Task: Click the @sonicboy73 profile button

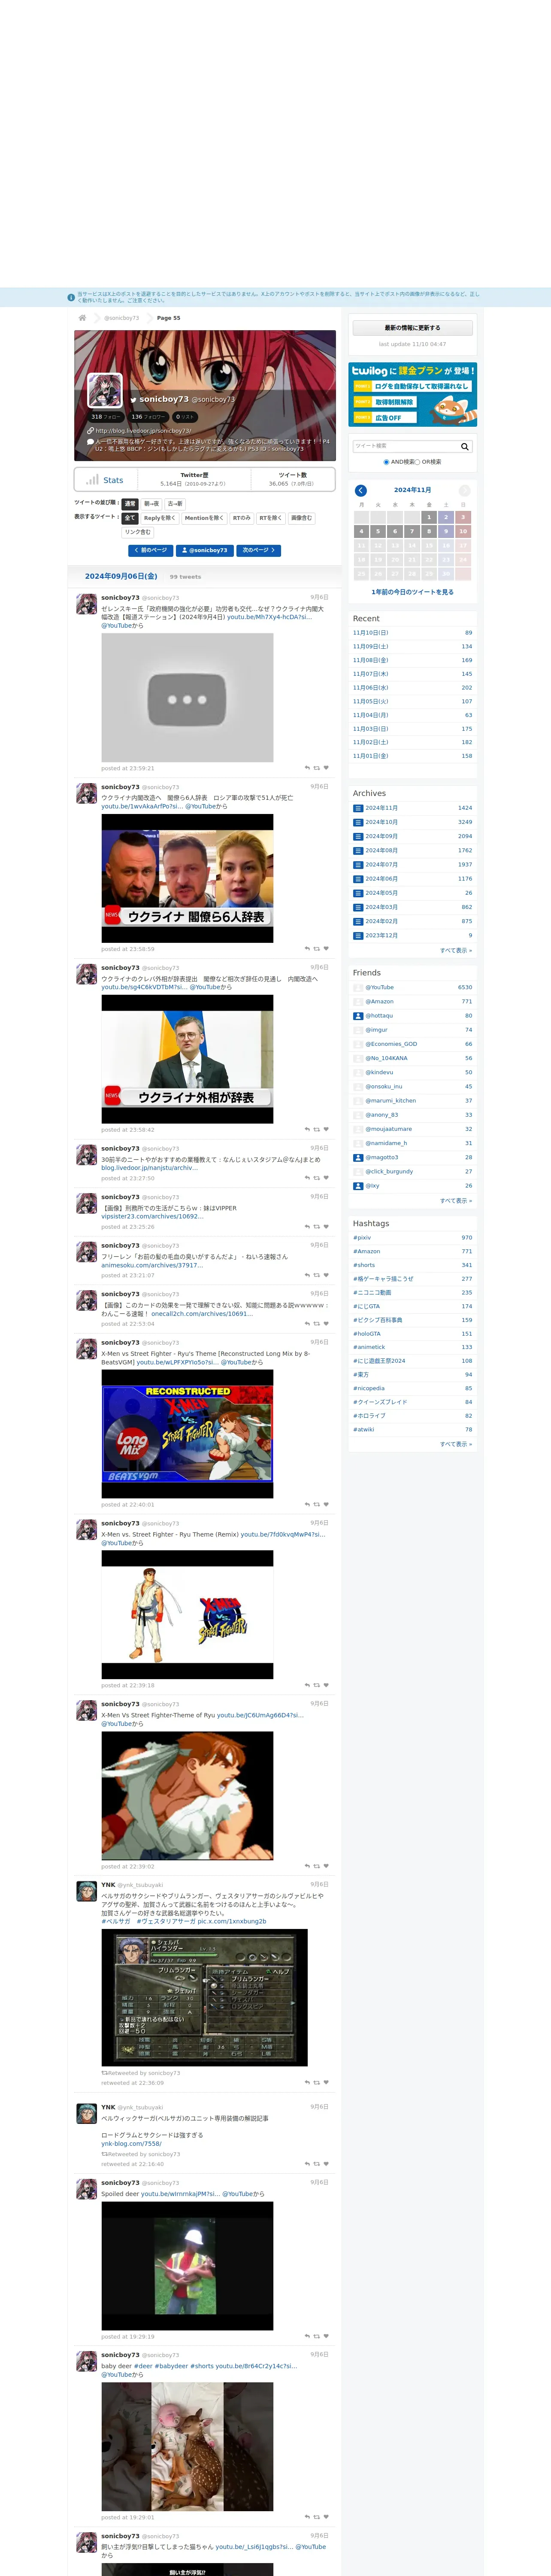Action: 205,550
